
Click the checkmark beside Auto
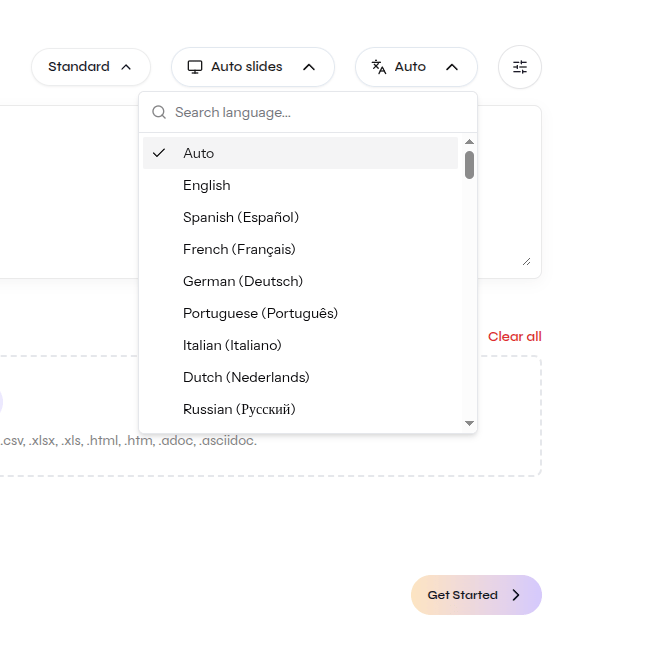tap(159, 153)
